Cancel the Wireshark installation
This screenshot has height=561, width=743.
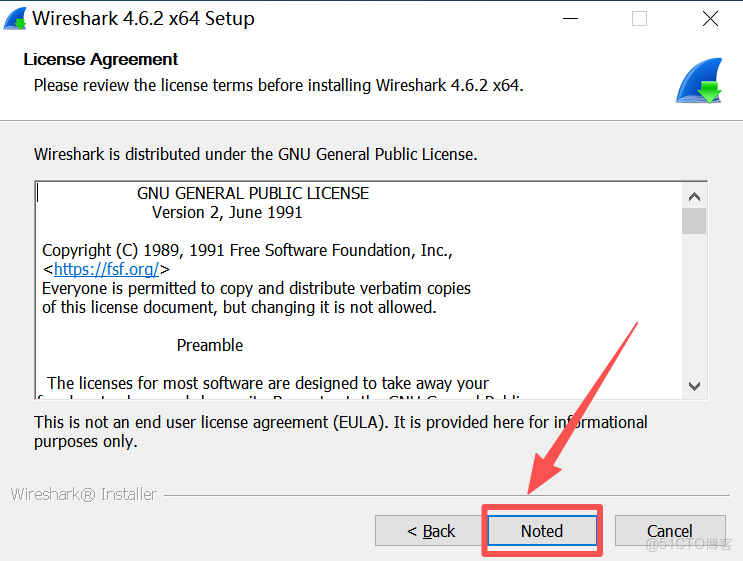click(669, 531)
